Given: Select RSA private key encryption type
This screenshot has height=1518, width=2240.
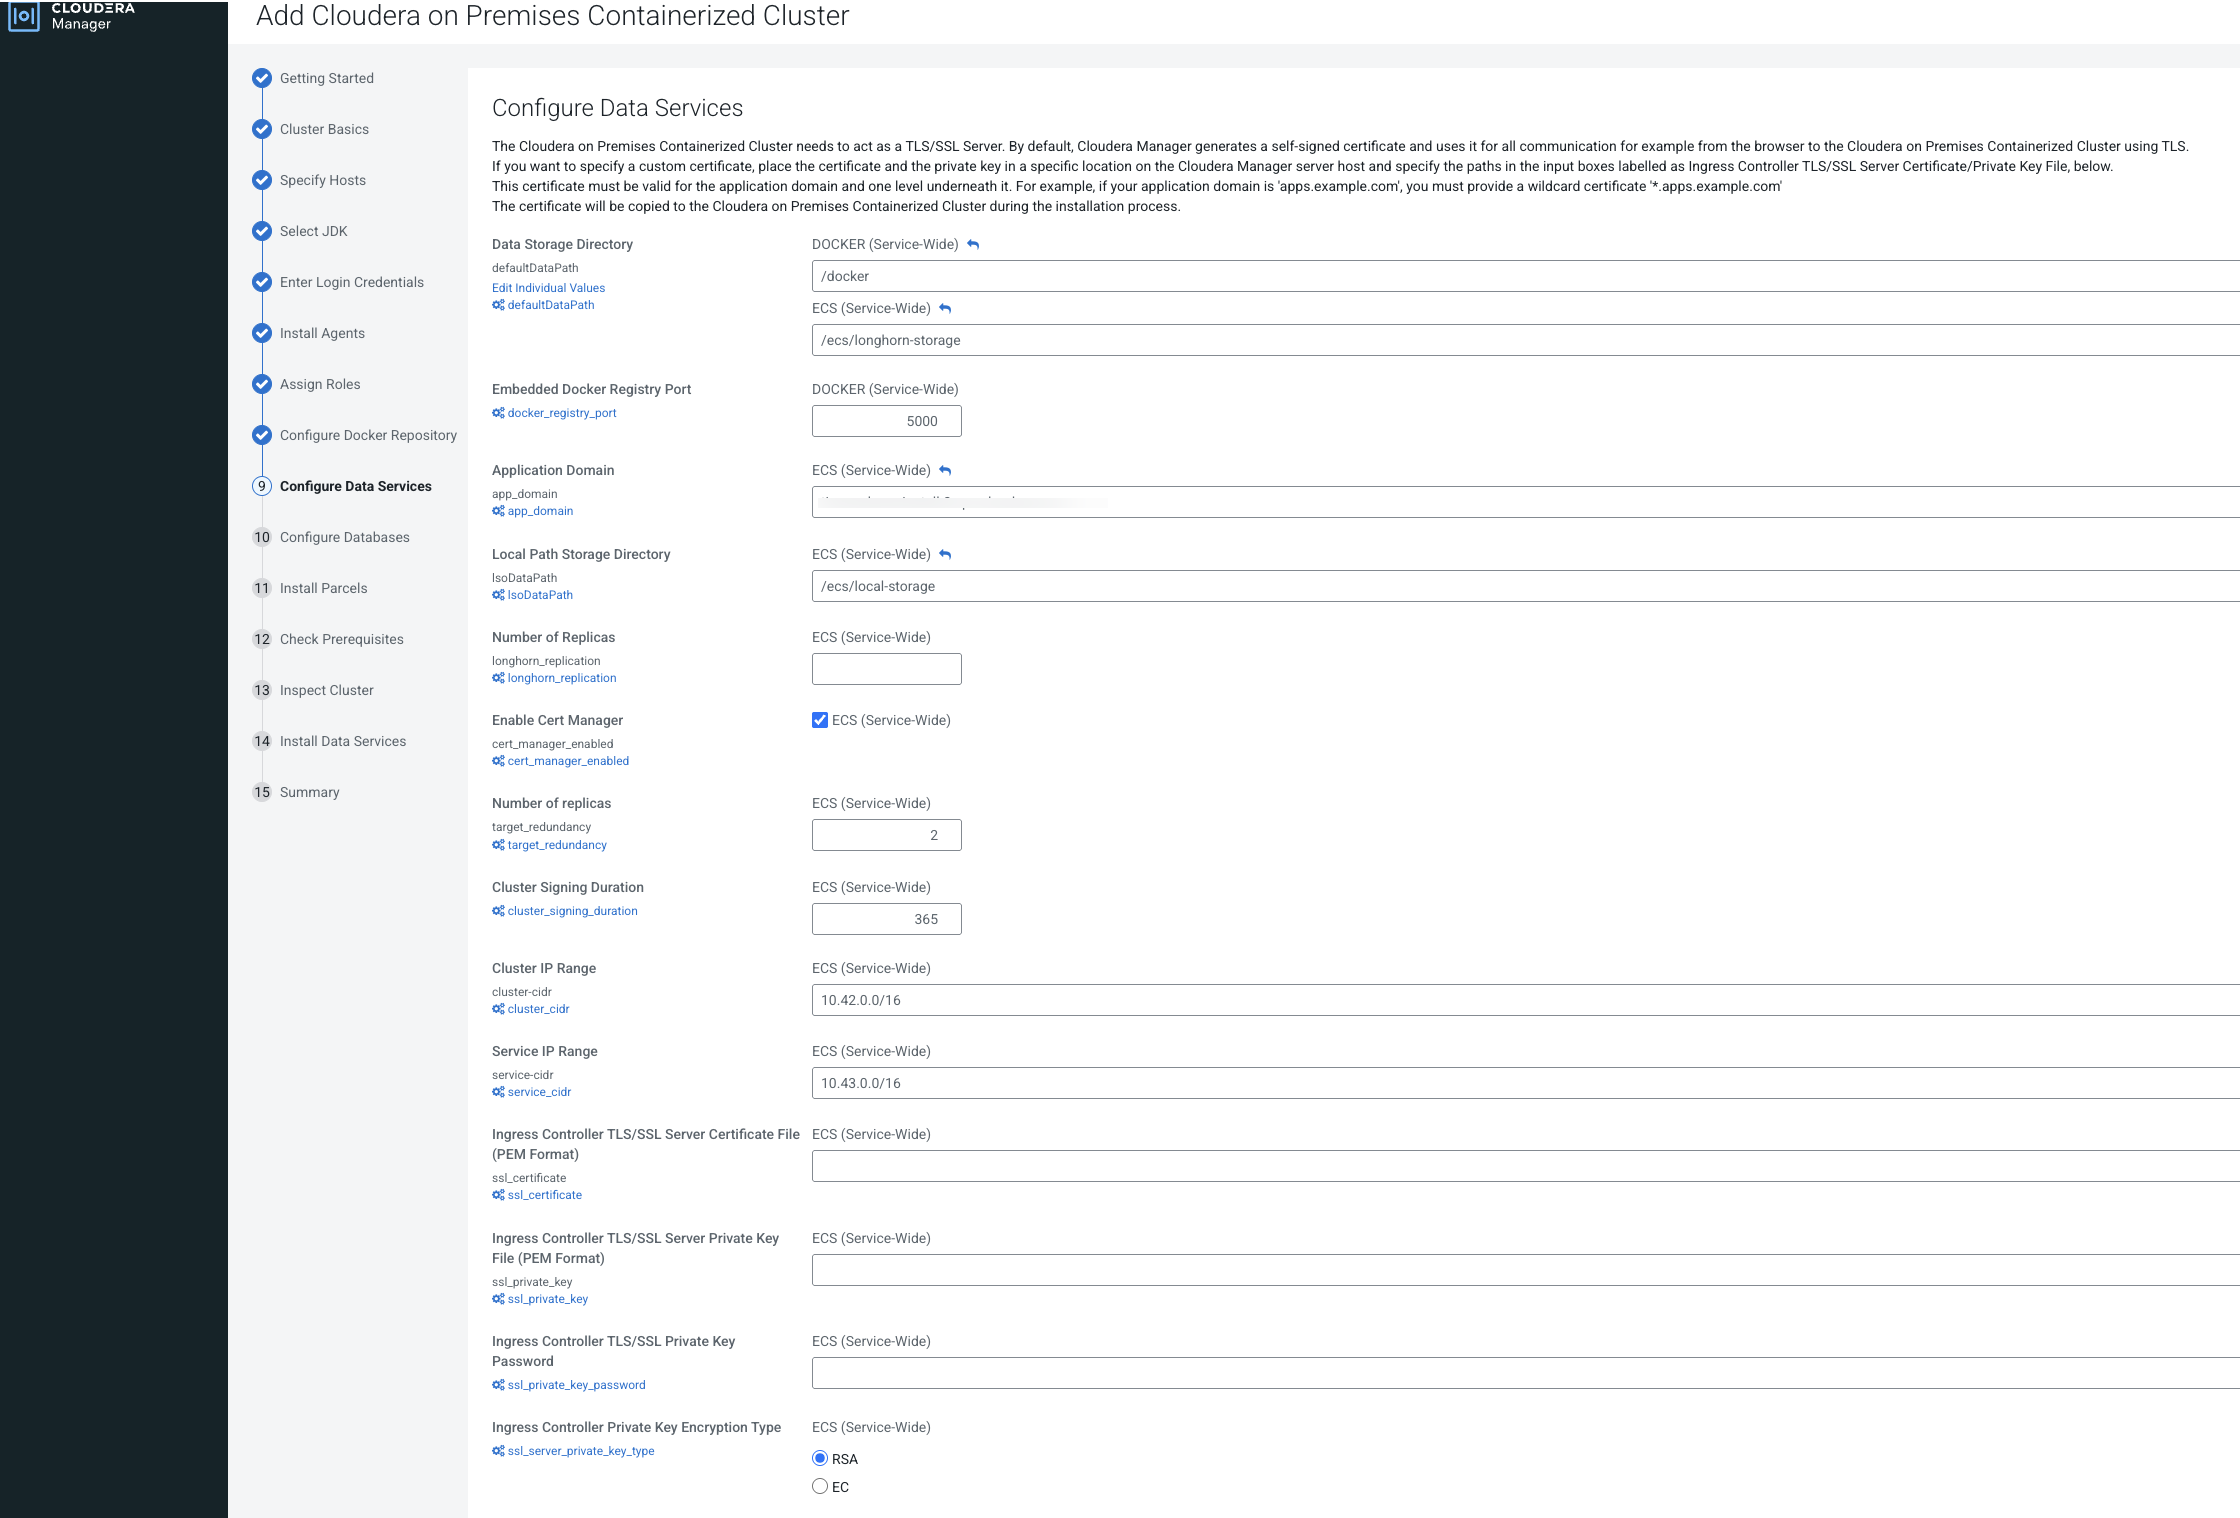Looking at the screenshot, I should tap(820, 1458).
